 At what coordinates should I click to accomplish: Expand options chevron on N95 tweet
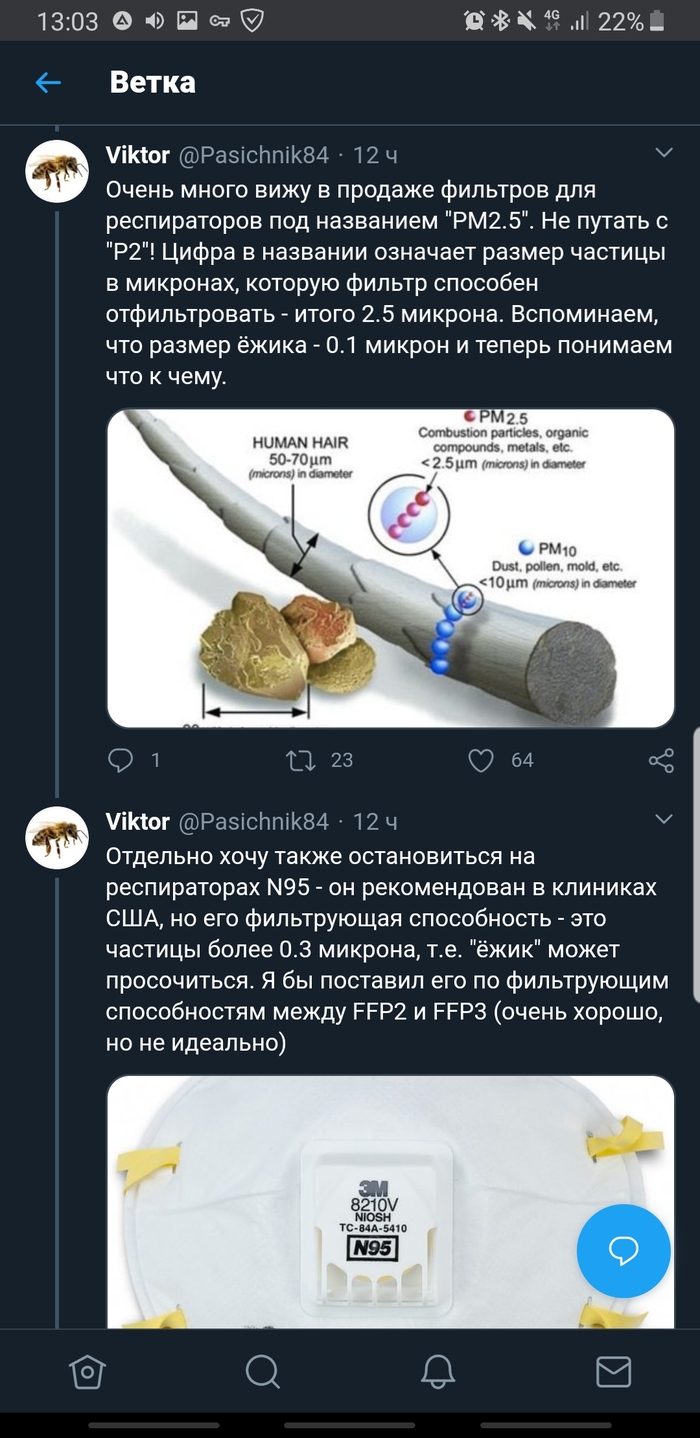point(663,820)
